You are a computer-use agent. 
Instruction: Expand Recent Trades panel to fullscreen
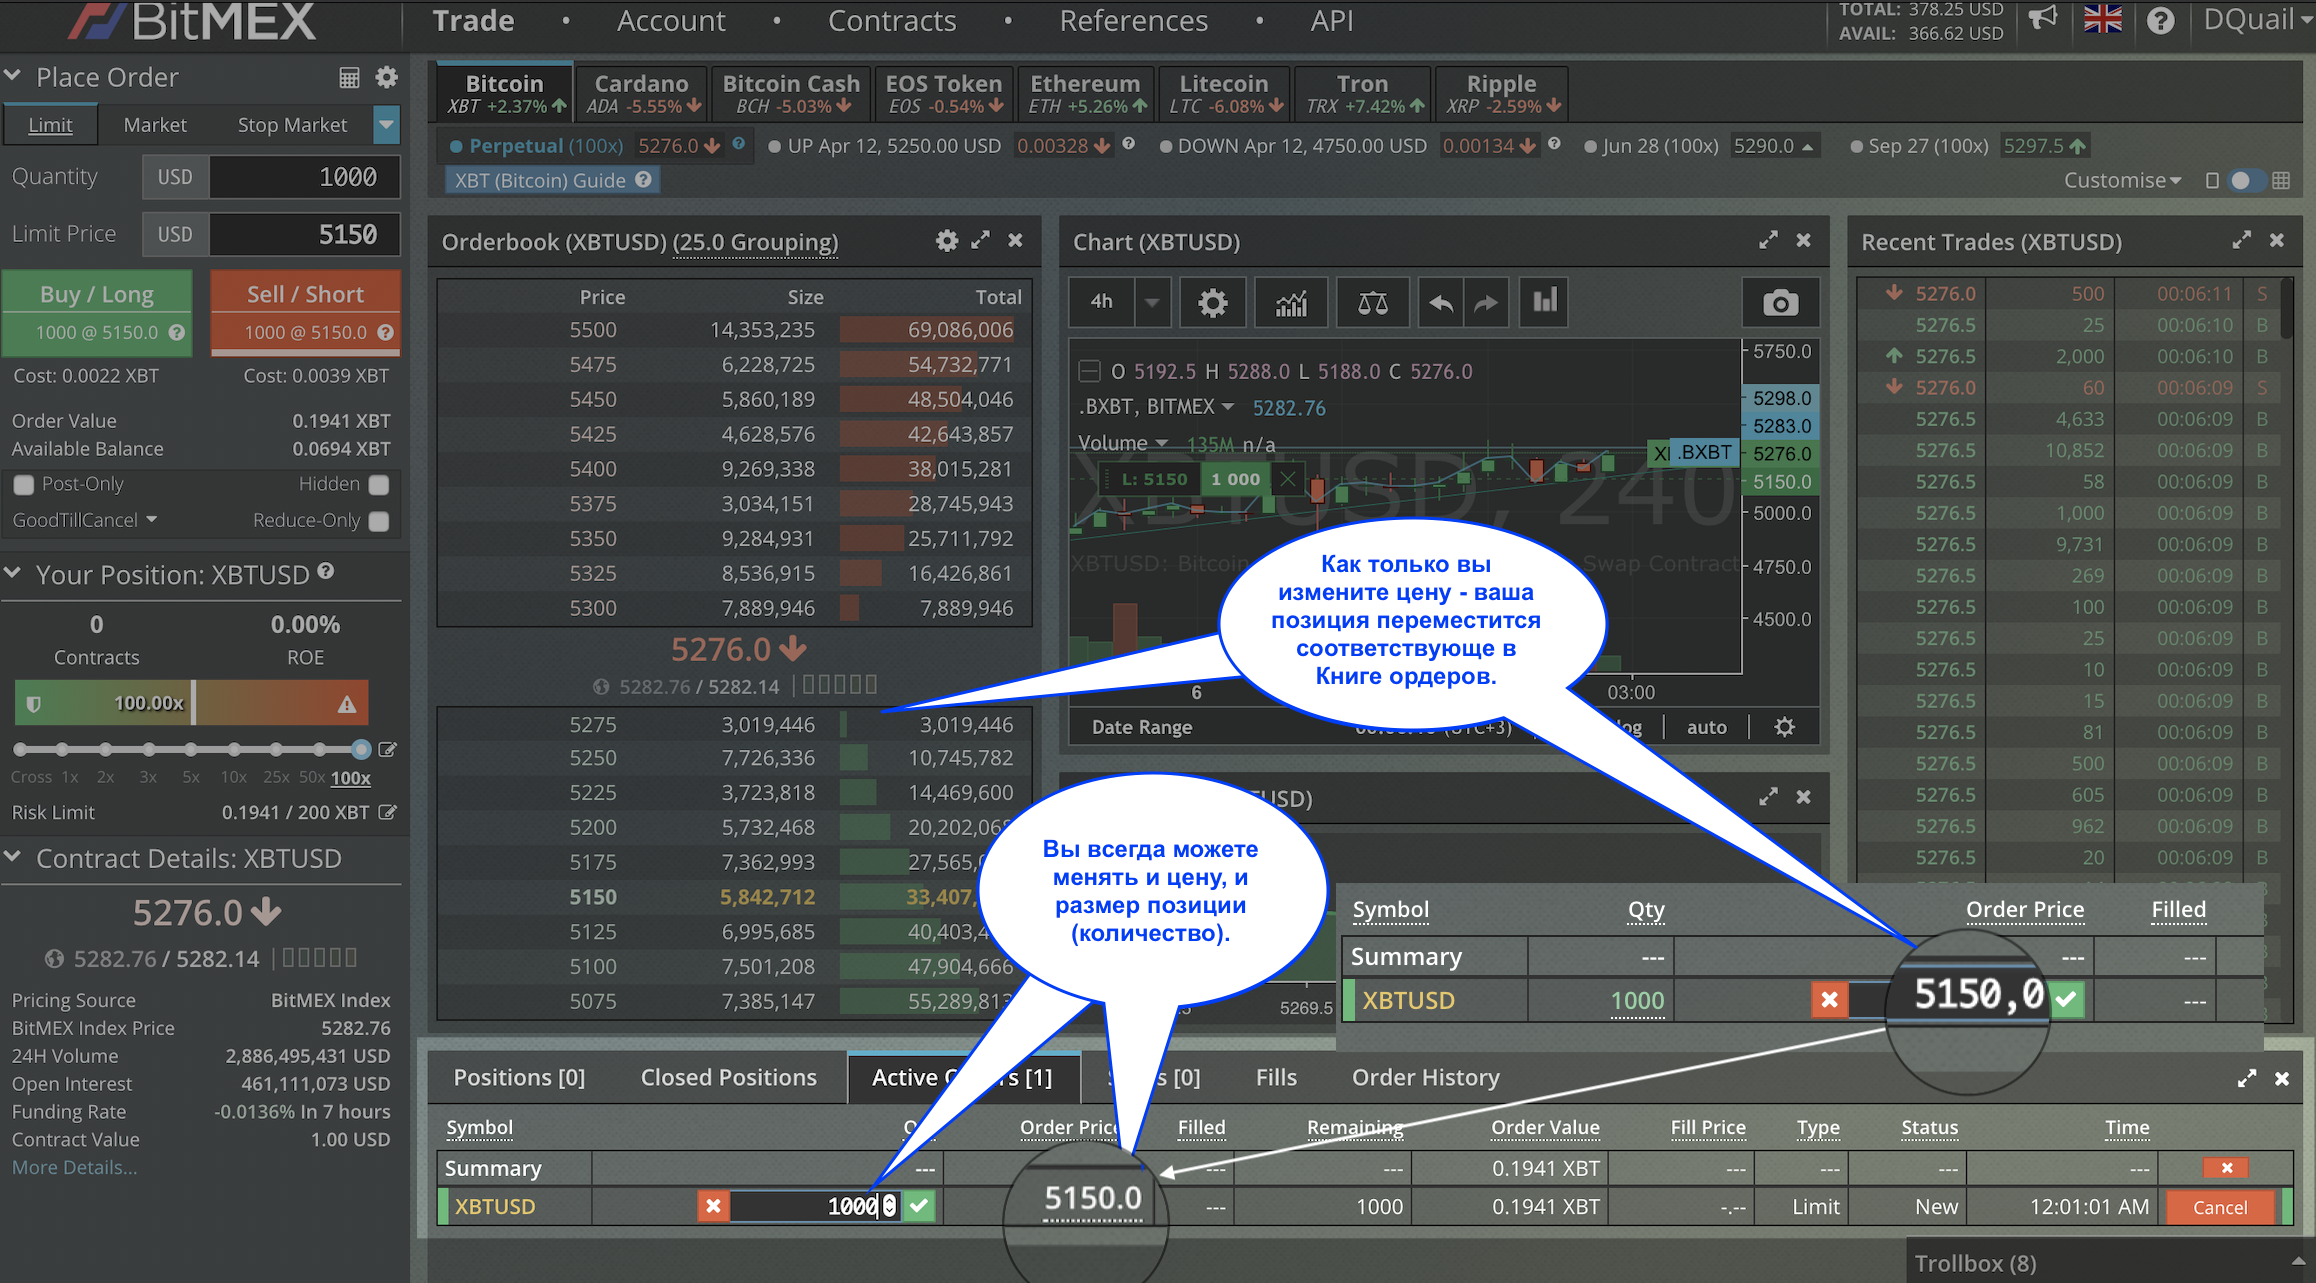[2241, 241]
